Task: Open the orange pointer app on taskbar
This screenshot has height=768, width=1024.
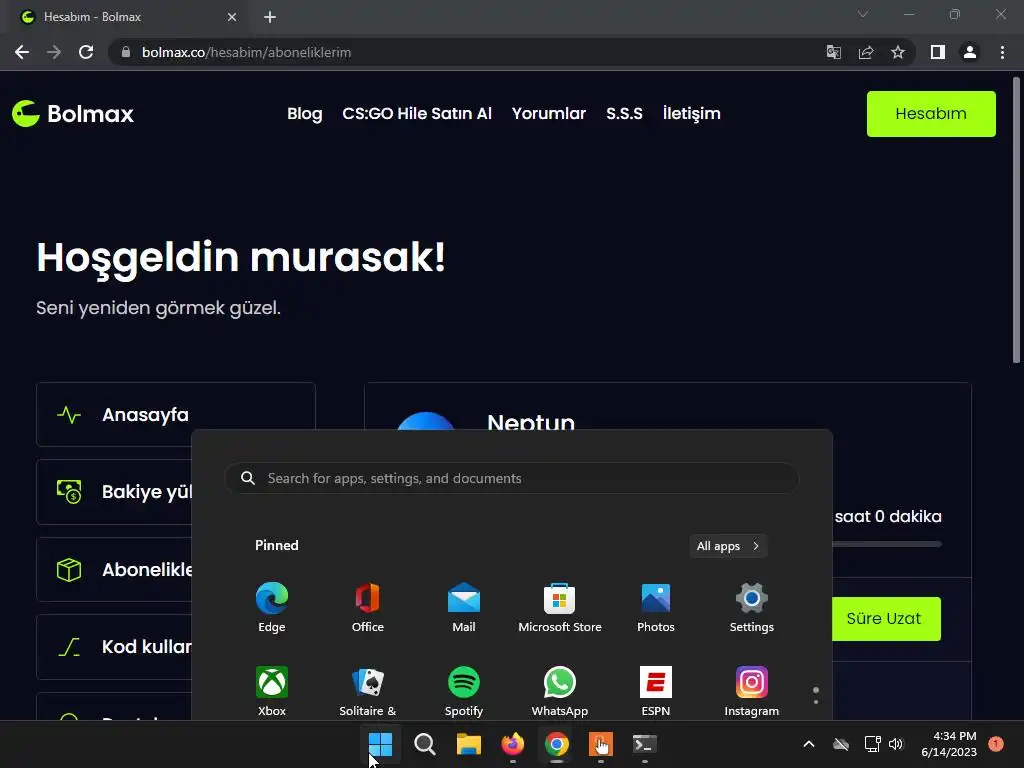Action: pyautogui.click(x=601, y=744)
